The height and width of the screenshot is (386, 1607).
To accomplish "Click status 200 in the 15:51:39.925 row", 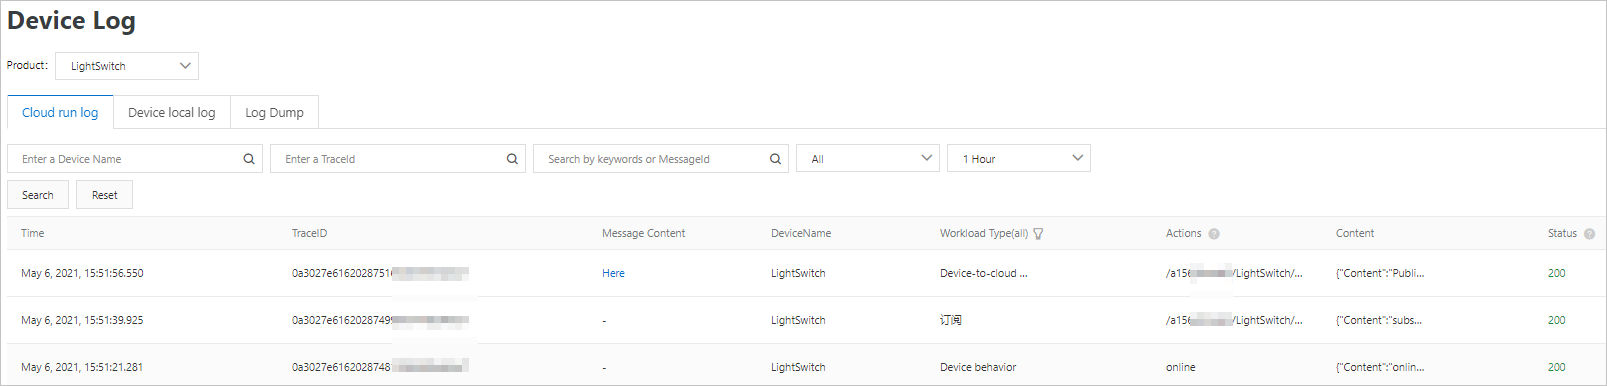I will [x=1556, y=320].
